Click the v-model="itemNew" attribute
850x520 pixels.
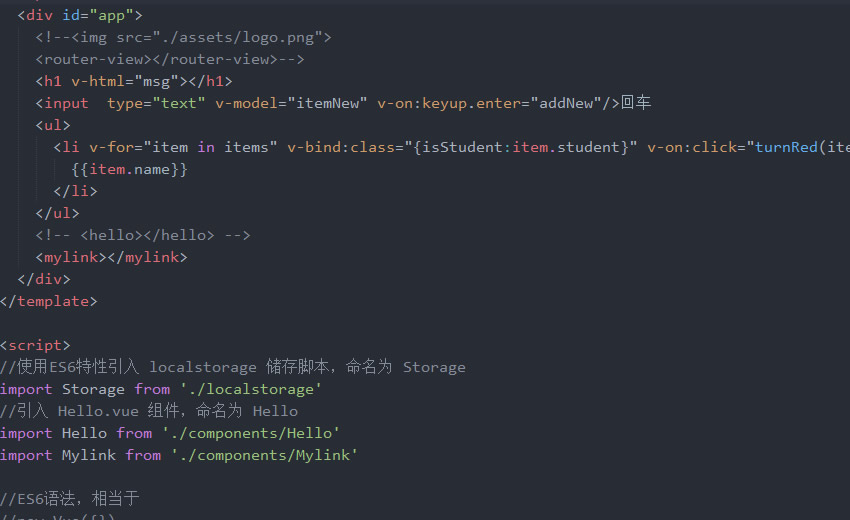pyautogui.click(x=291, y=103)
